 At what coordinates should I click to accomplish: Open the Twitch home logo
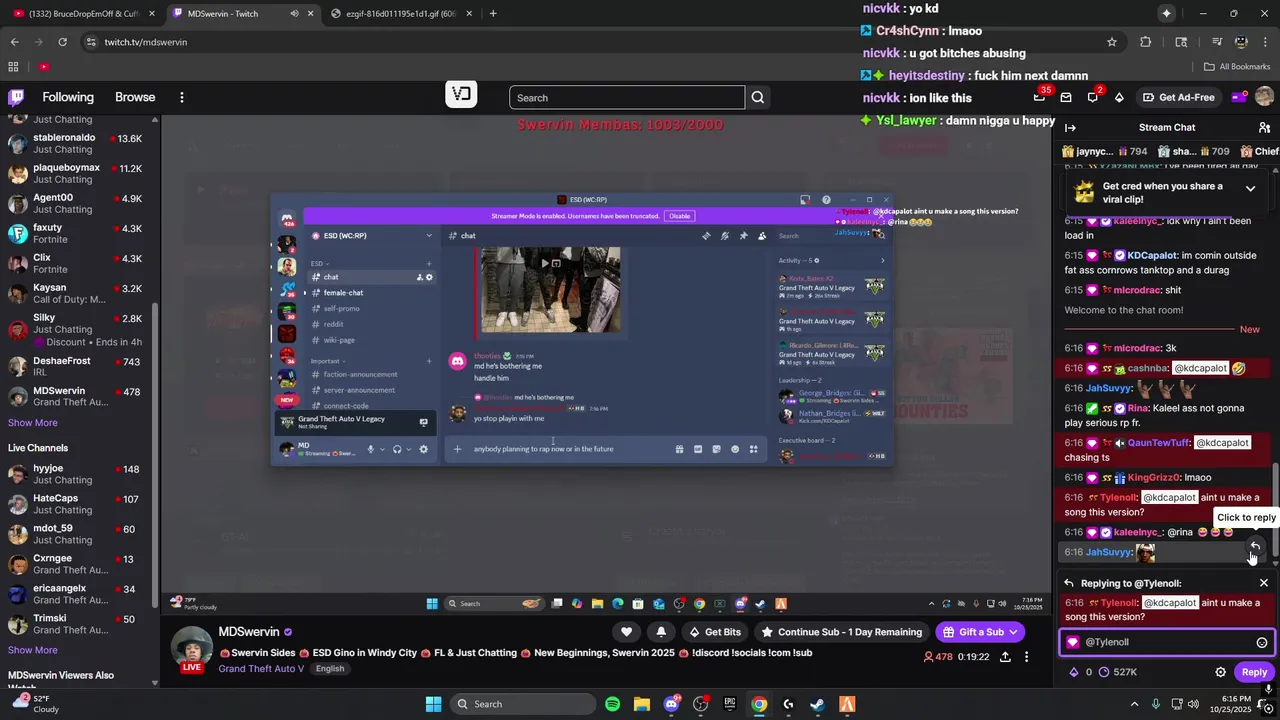[x=16, y=97]
